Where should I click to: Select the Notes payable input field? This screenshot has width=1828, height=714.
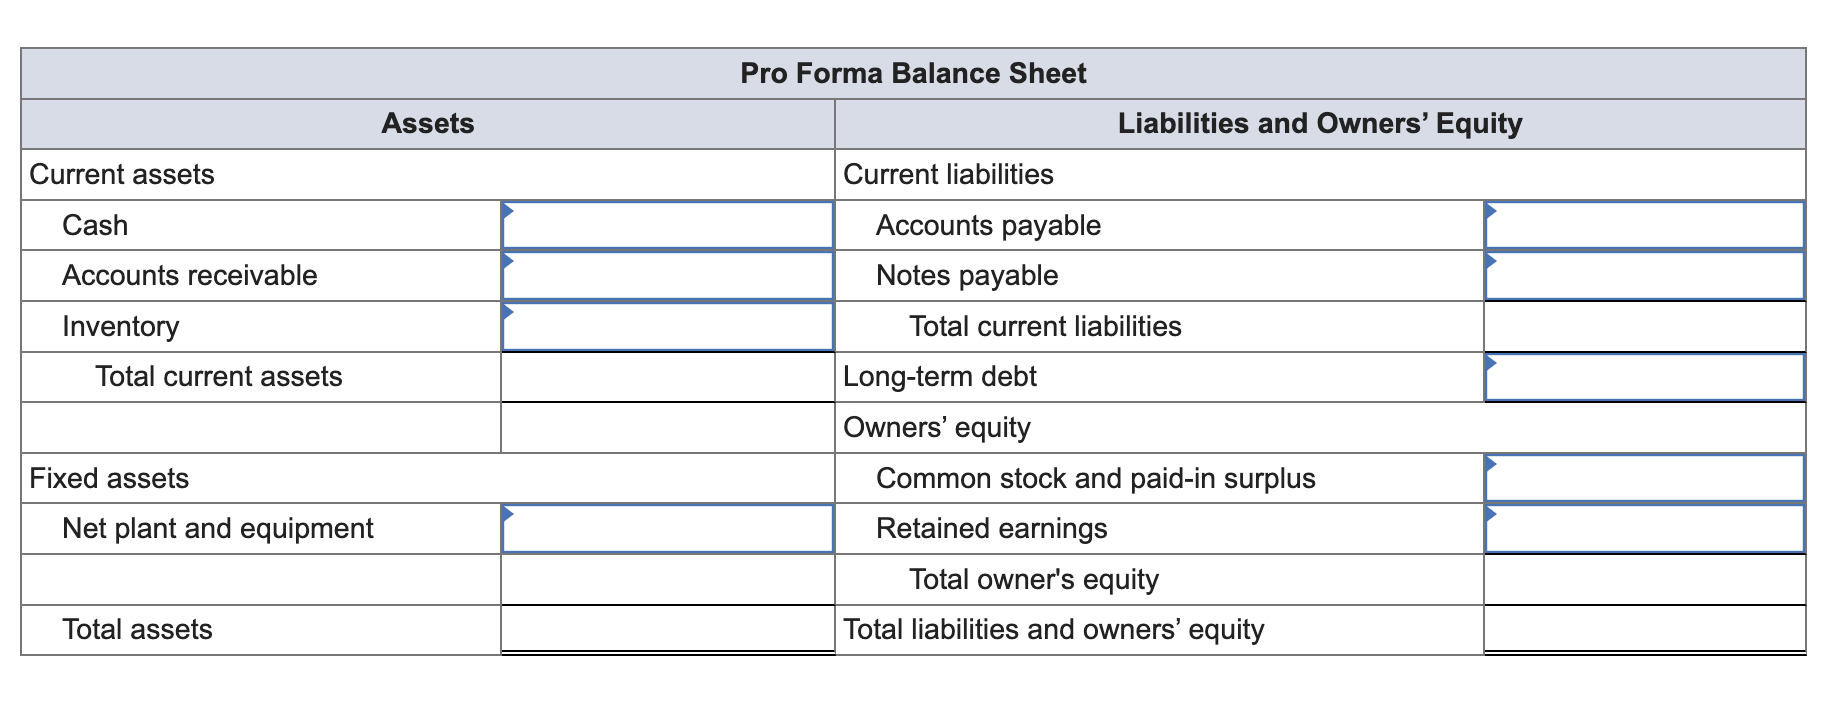tap(1645, 276)
